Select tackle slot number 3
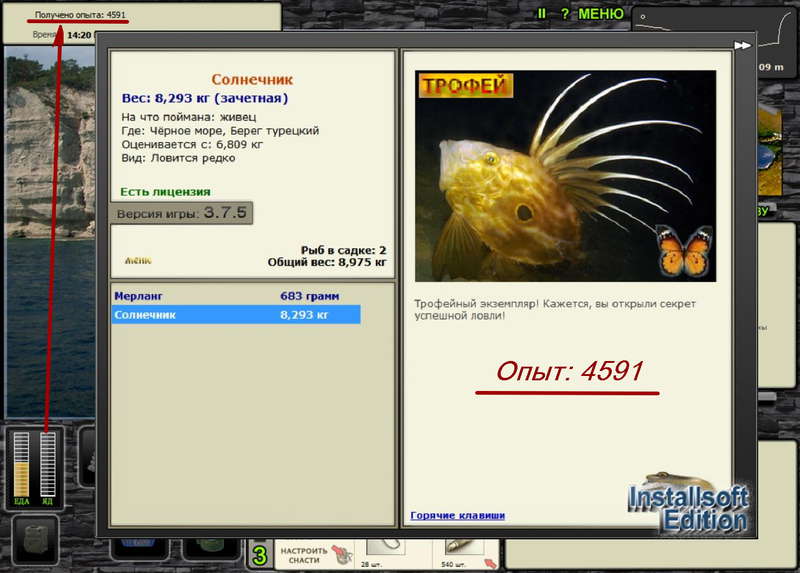Image resolution: width=800 pixels, height=573 pixels. click(x=260, y=556)
